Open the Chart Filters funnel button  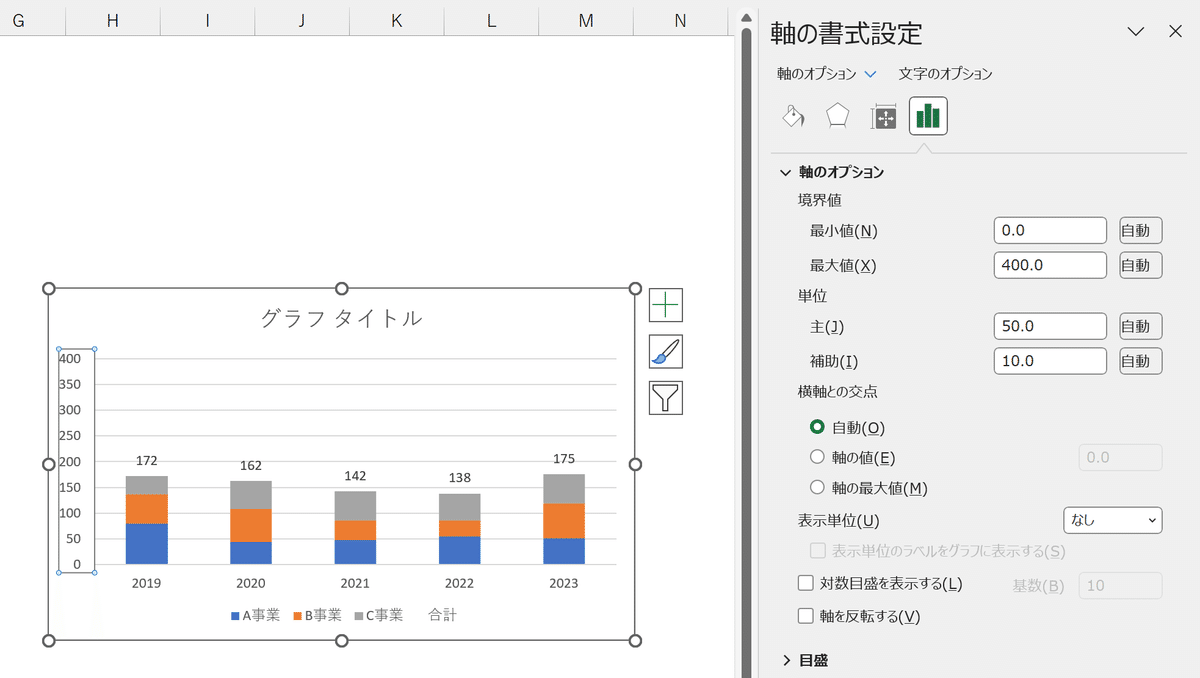666,397
